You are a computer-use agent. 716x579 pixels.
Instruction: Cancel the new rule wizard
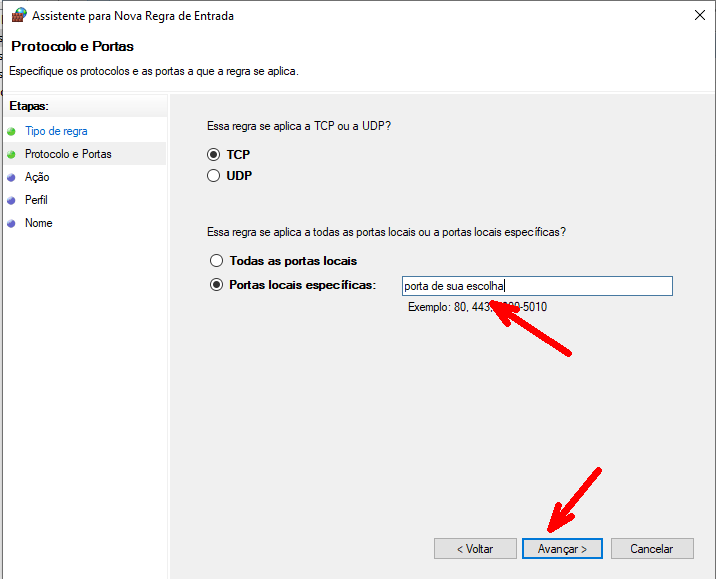coord(650,549)
